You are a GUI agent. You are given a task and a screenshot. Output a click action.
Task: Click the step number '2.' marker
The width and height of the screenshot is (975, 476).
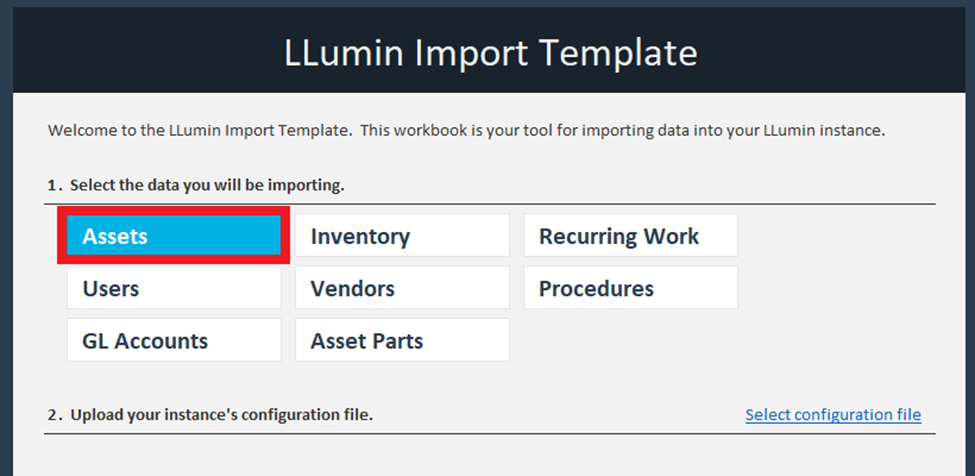tap(54, 415)
